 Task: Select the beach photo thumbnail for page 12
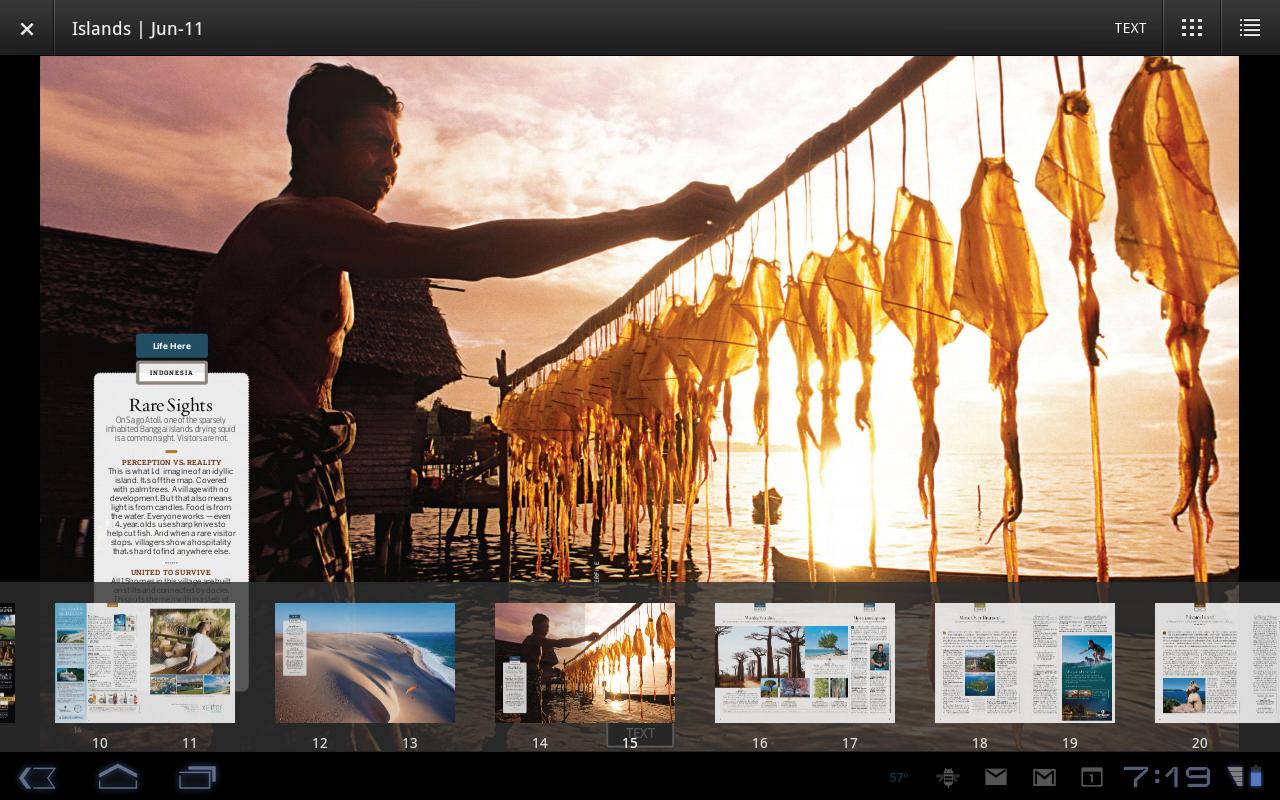coord(320,663)
